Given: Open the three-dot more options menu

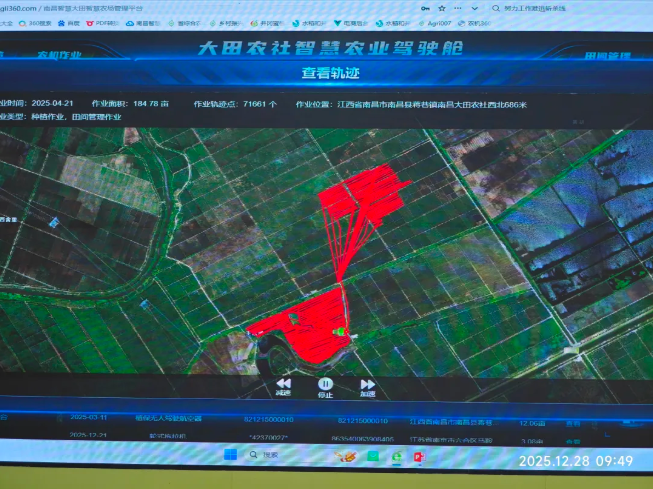Looking at the screenshot, I should [x=454, y=8].
